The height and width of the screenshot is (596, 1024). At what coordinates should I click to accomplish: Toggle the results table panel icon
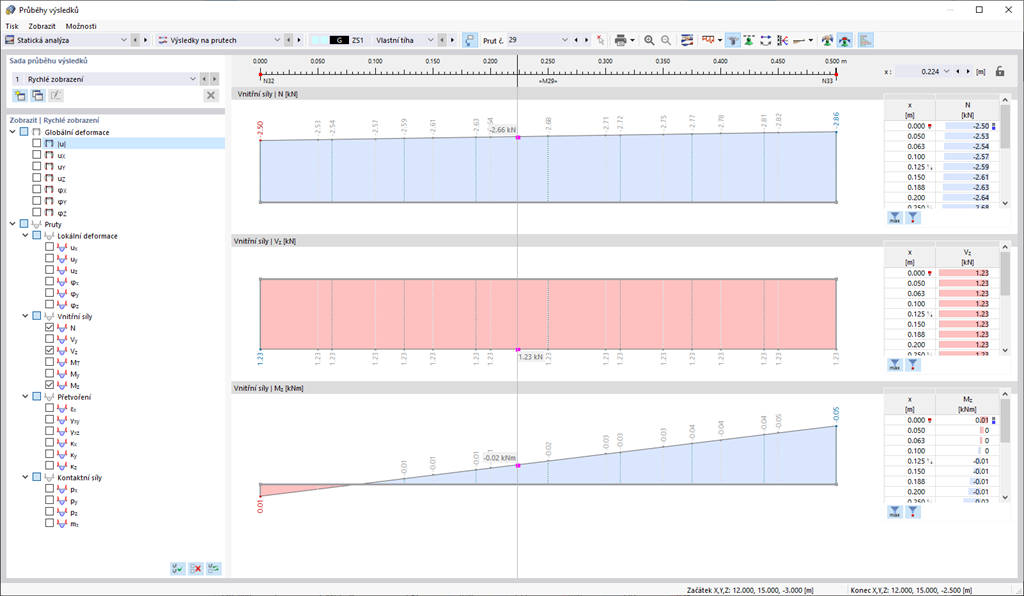[865, 40]
